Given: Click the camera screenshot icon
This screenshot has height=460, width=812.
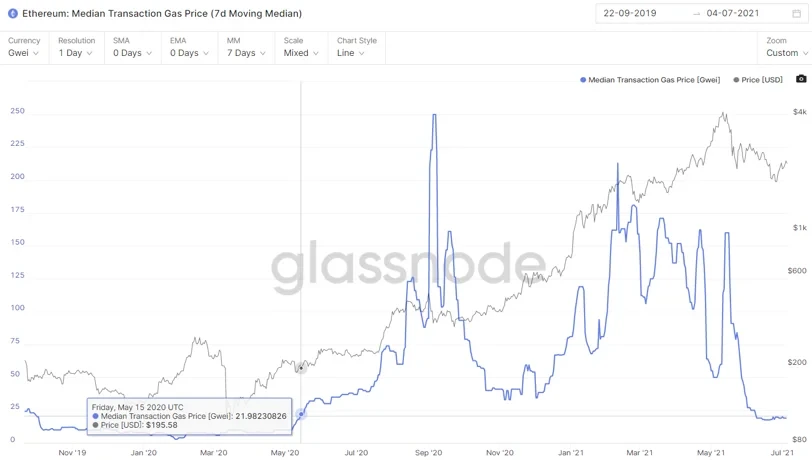Looking at the screenshot, I should (x=801, y=79).
